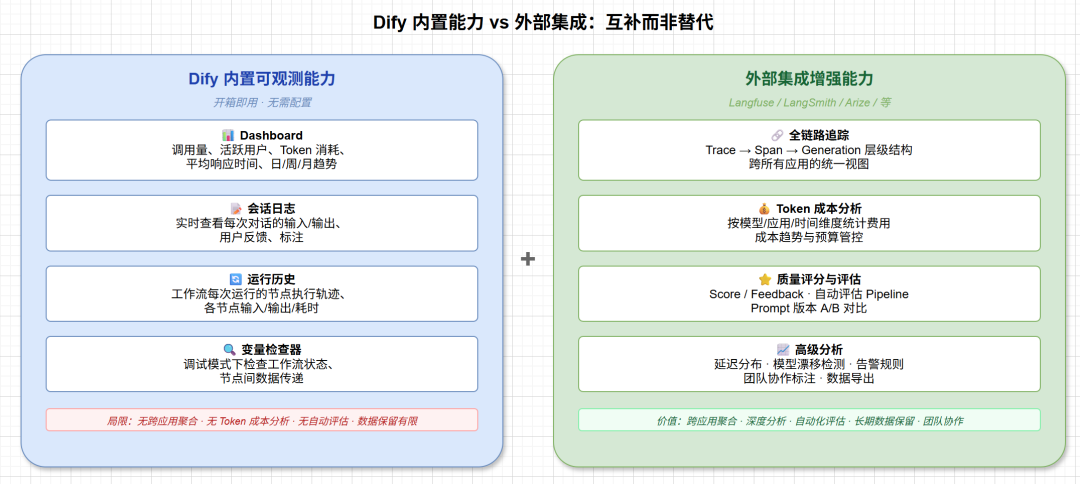Click the line '实时查看每次对话的输入/输出、'
This screenshot has height=484, width=1080.
point(262,223)
